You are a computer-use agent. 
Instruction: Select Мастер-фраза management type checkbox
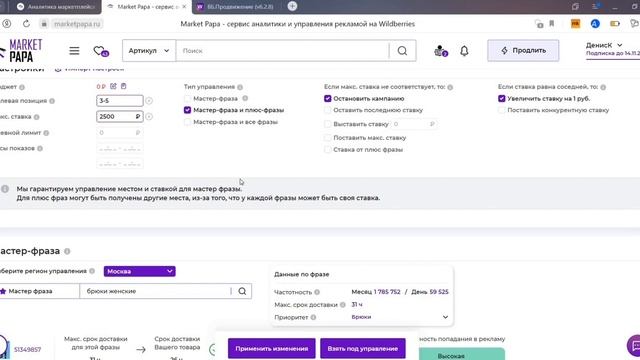tap(187, 98)
